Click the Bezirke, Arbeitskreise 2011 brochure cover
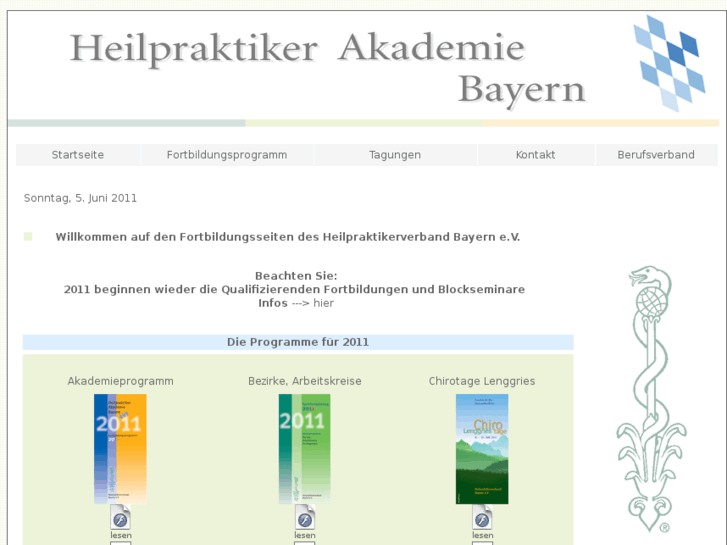 (305, 449)
